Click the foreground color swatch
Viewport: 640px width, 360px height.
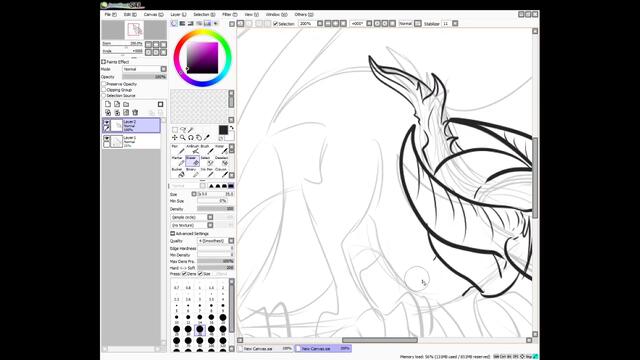[x=223, y=130]
